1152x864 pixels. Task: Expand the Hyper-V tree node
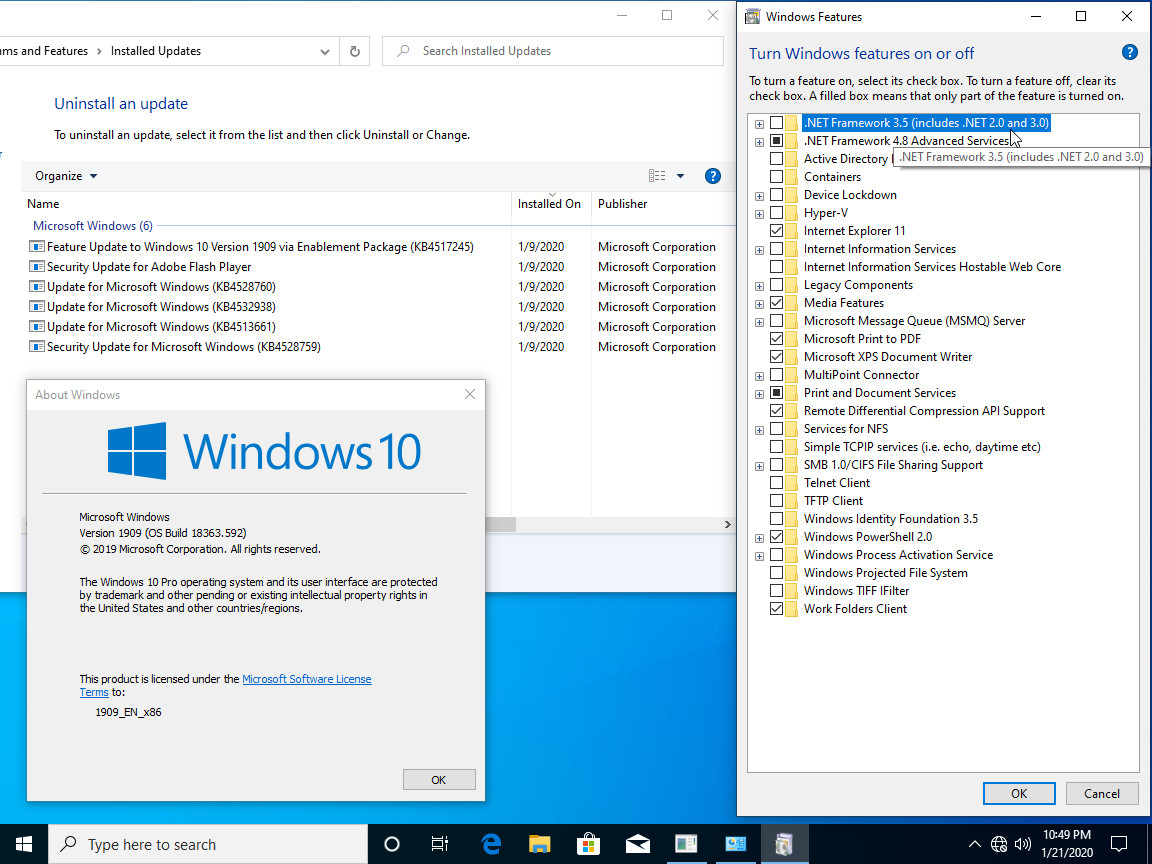click(759, 214)
